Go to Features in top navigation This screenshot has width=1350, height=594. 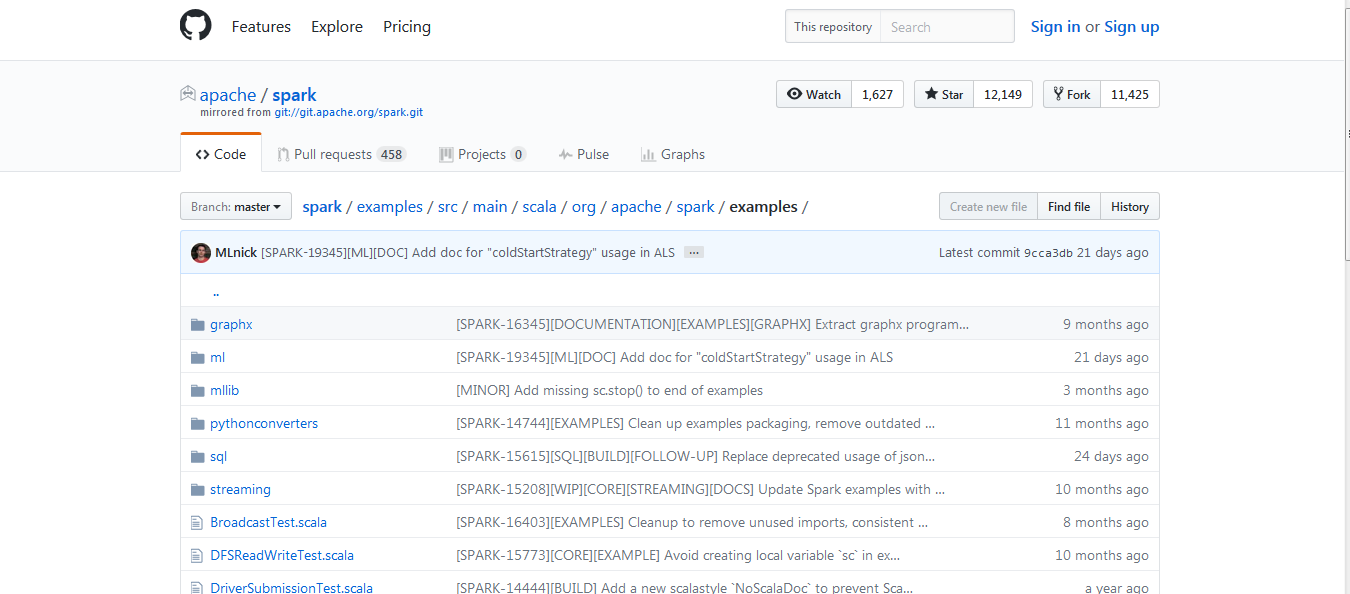(x=261, y=27)
